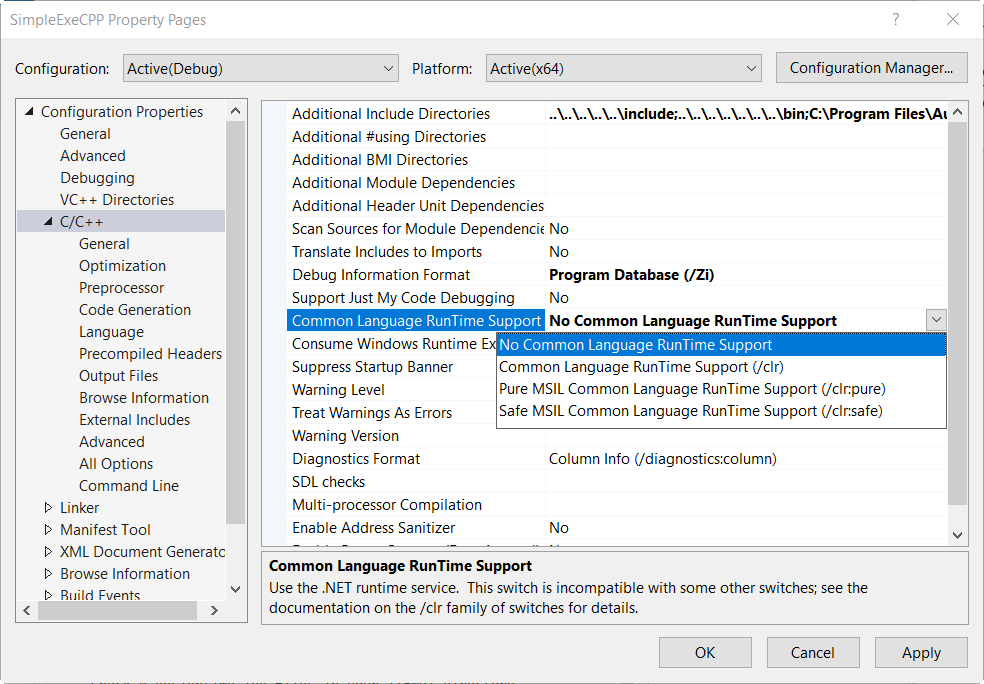Click the tree scroll up arrow
This screenshot has height=684, width=984.
[235, 110]
